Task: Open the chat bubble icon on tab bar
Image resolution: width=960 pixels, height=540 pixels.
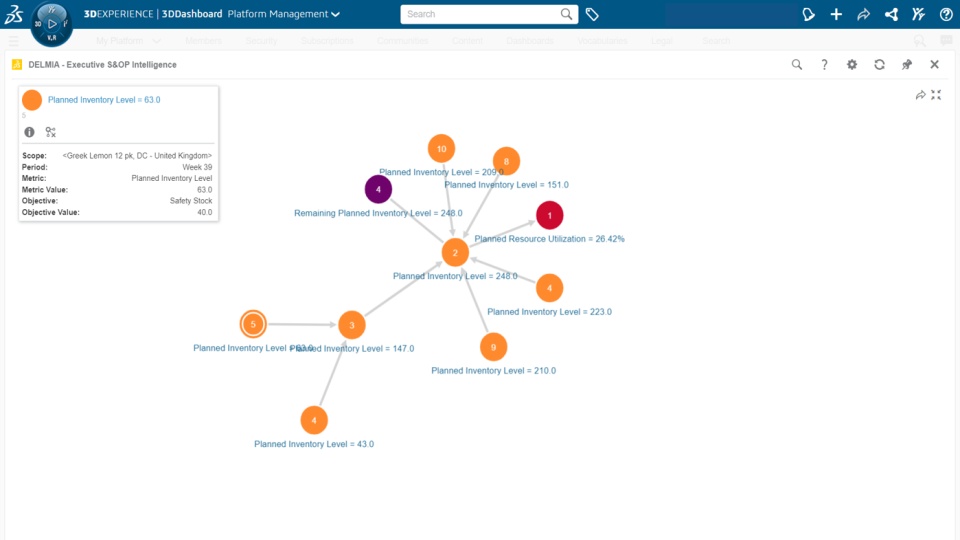Action: (946, 40)
